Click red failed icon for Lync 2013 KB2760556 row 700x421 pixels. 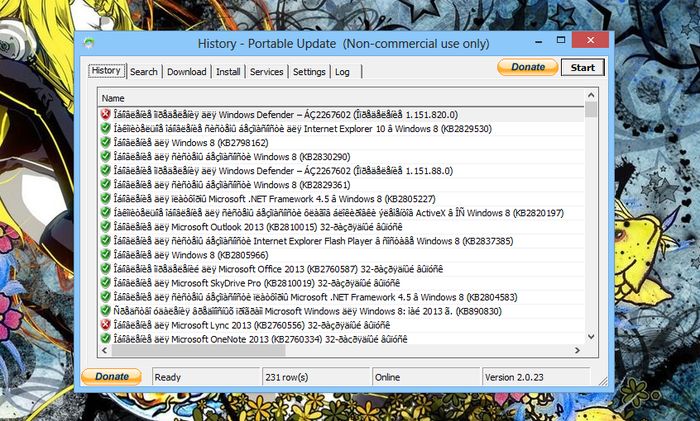click(105, 325)
